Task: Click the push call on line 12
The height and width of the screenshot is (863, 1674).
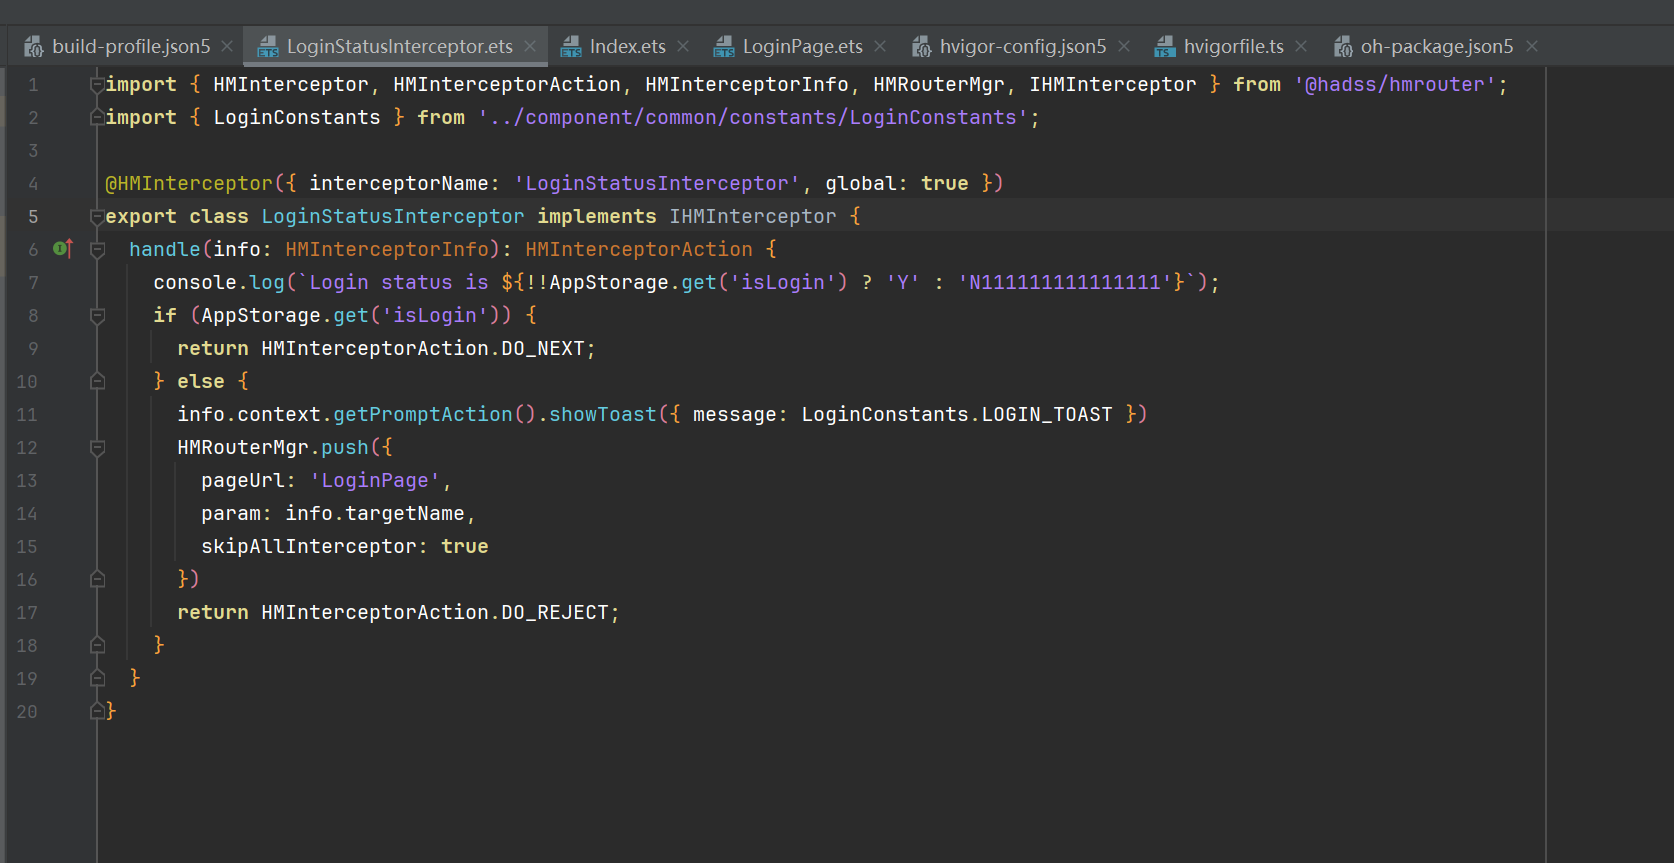Action: coord(345,448)
